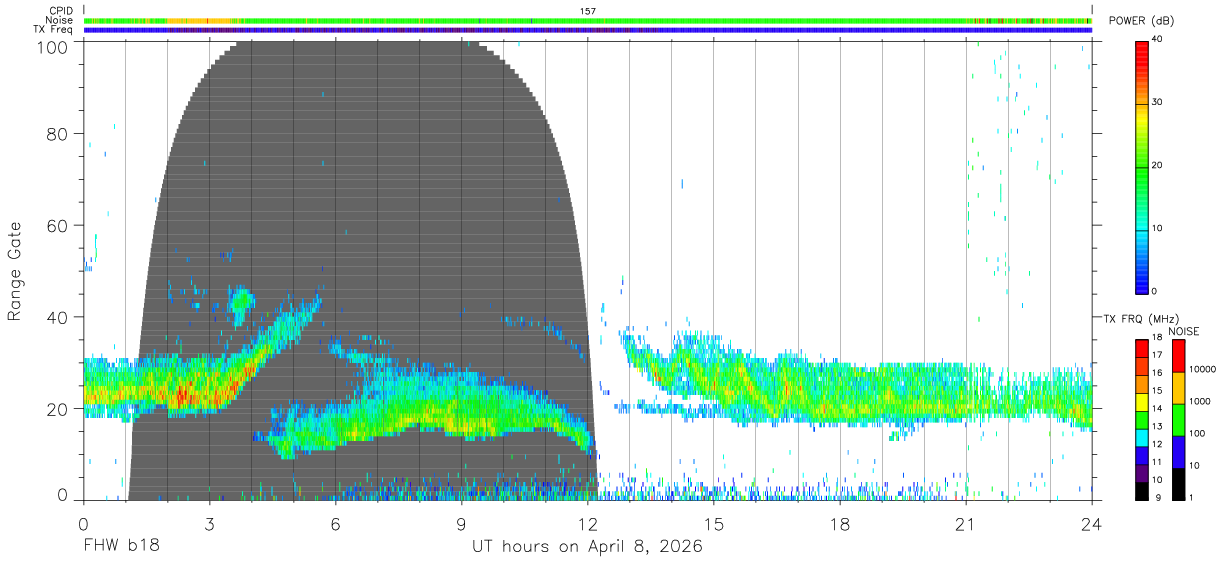Click the 'FHW b18' radar label
The width and height of the screenshot is (1228, 567).
(x=121, y=547)
